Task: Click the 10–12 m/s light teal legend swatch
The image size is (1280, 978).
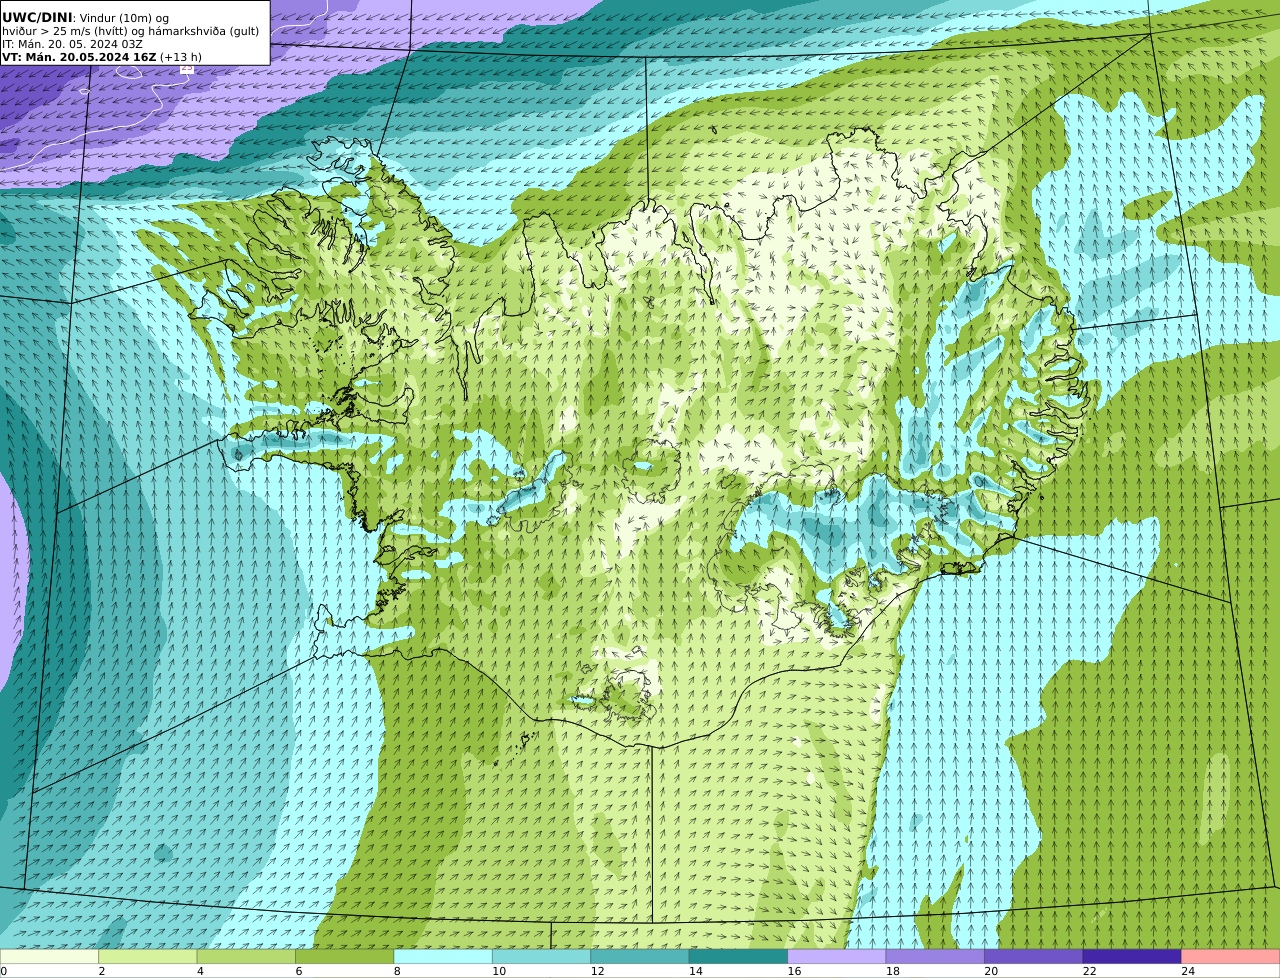Action: click(541, 957)
